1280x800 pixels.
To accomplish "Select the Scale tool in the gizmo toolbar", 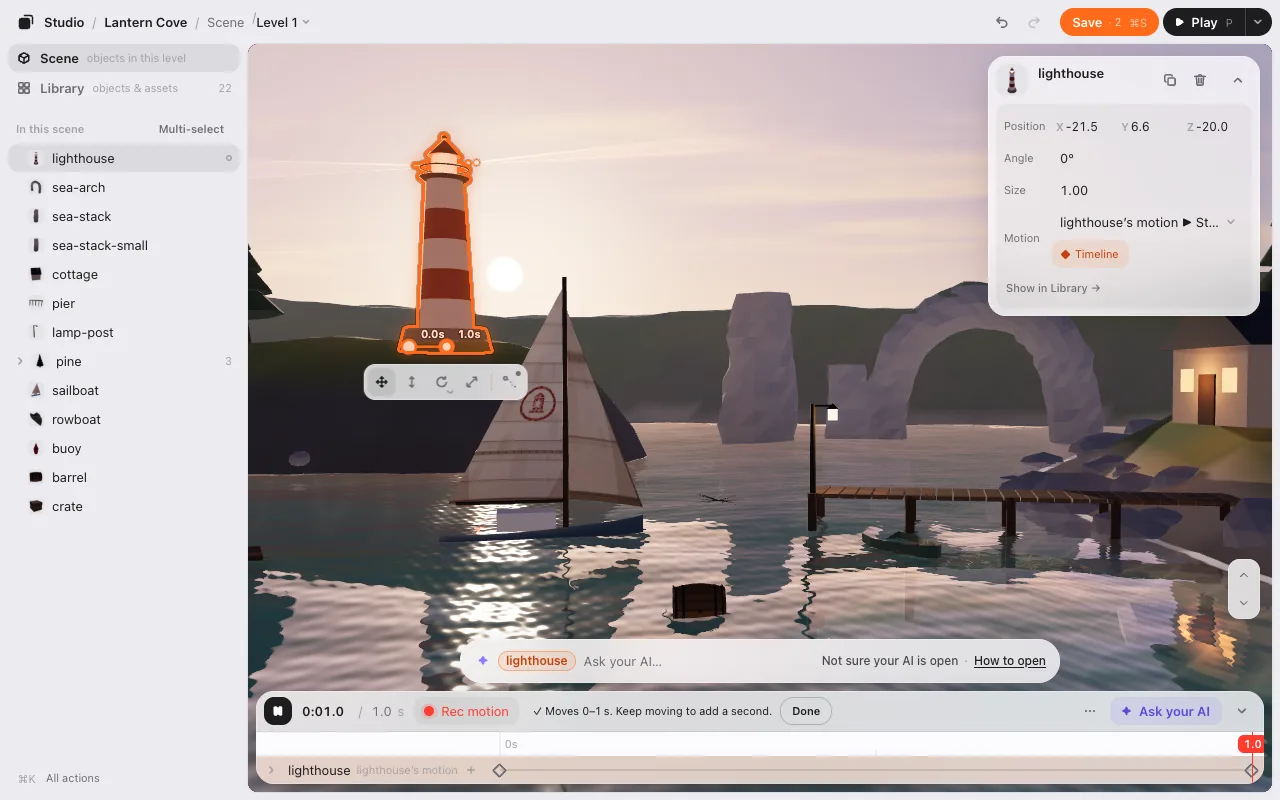I will (472, 382).
